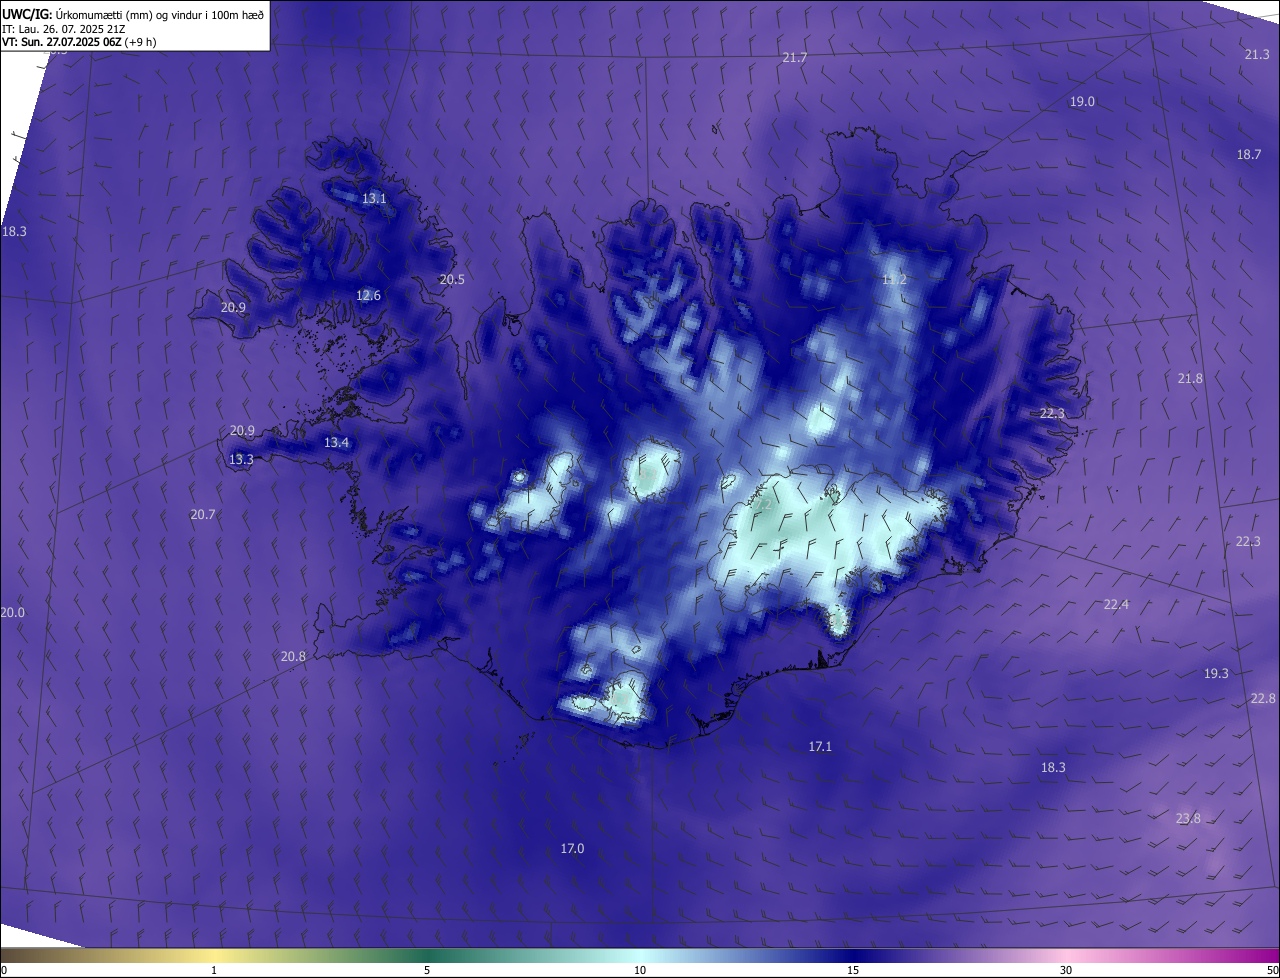The height and width of the screenshot is (978, 1280).
Task: Click the 20.8 value label
Action: pos(293,656)
